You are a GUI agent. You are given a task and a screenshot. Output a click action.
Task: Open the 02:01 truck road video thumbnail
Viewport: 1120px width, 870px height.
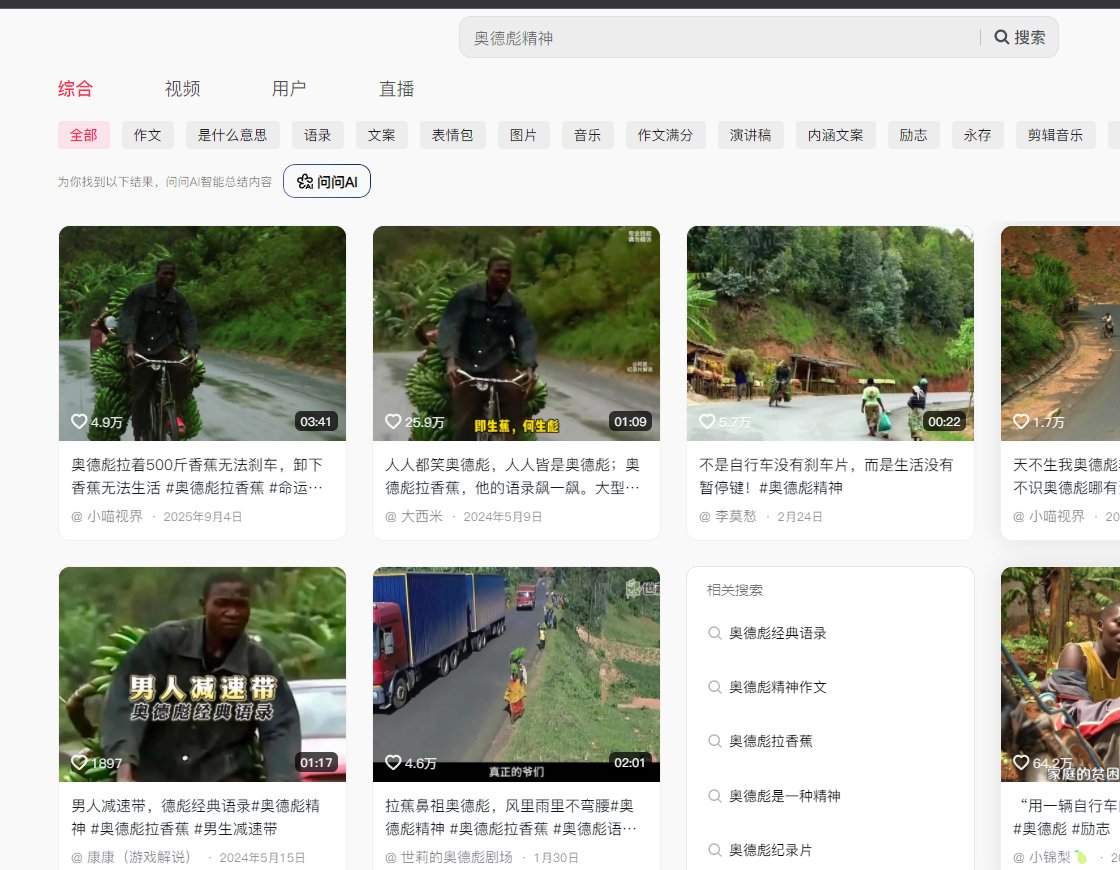pyautogui.click(x=516, y=674)
